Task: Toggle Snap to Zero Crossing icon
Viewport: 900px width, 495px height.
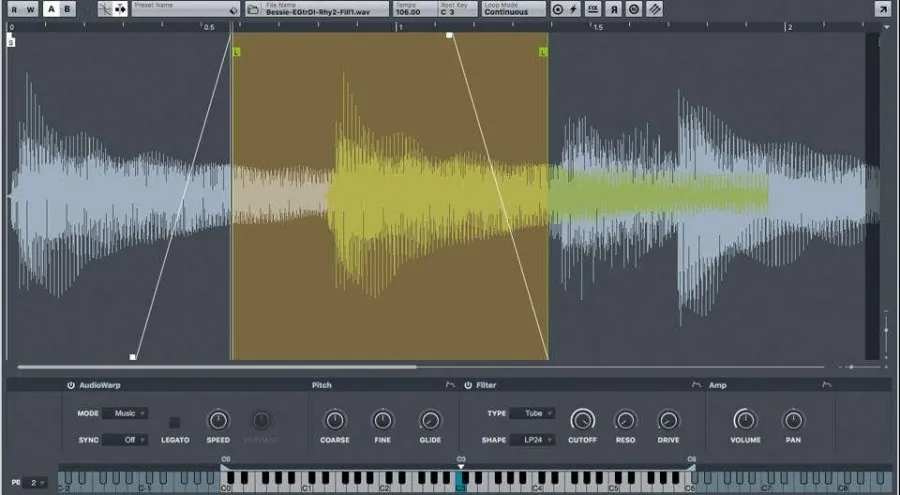Action: tap(105, 9)
